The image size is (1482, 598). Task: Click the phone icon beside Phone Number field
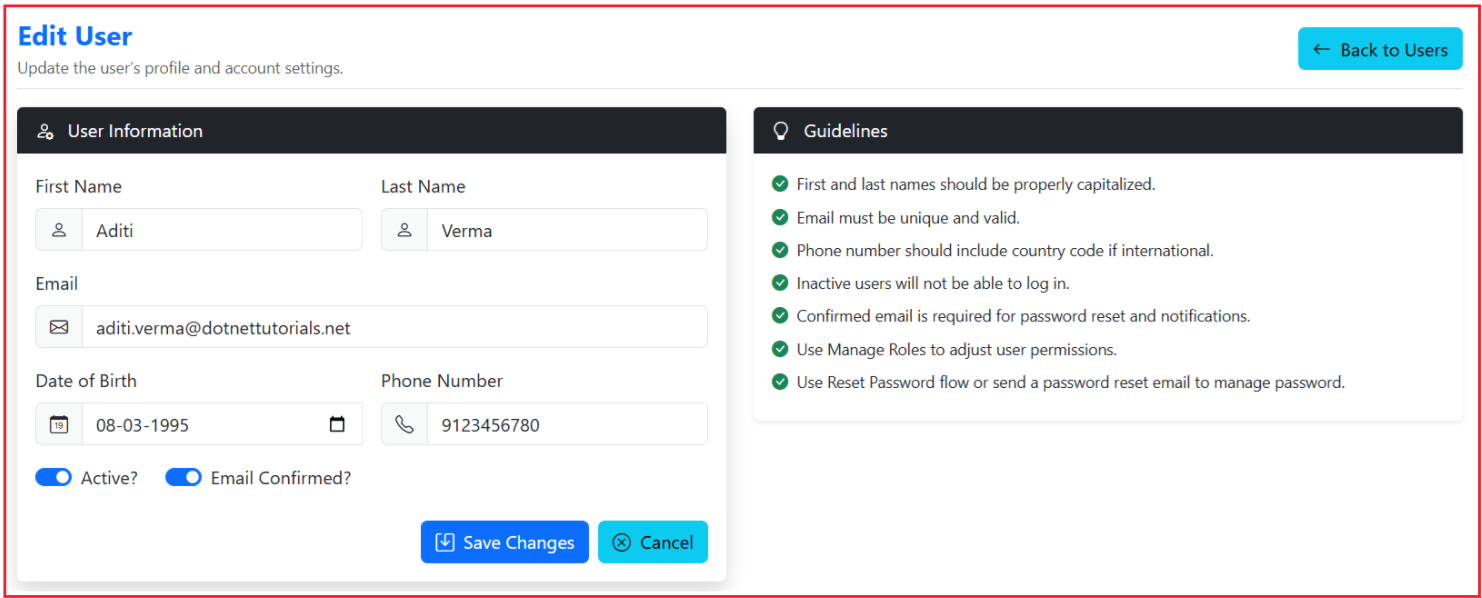(404, 423)
